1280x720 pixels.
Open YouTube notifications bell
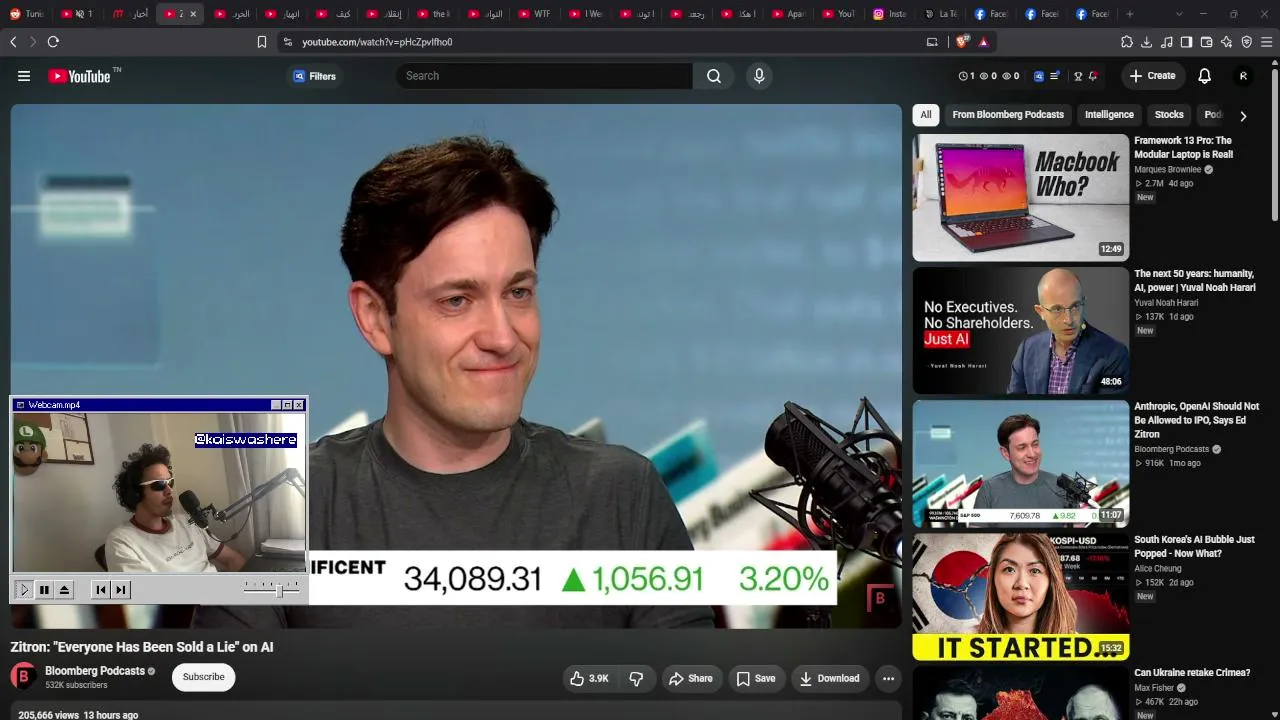(1205, 76)
